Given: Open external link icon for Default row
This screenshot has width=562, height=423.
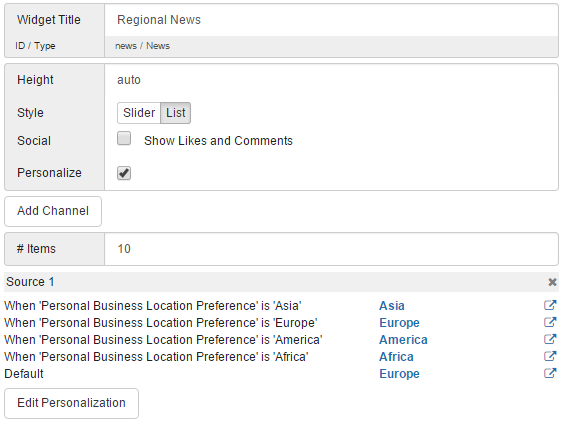Looking at the screenshot, I should coord(550,373).
